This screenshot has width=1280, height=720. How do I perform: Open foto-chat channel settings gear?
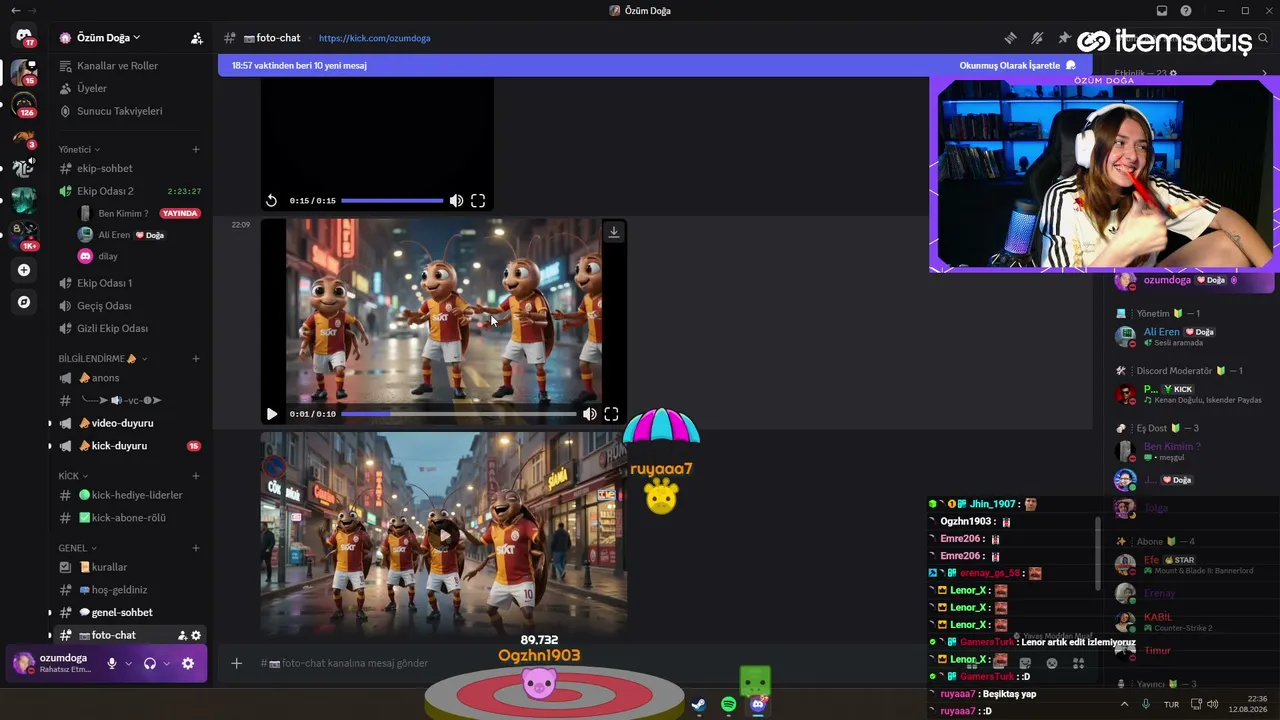tap(196, 635)
